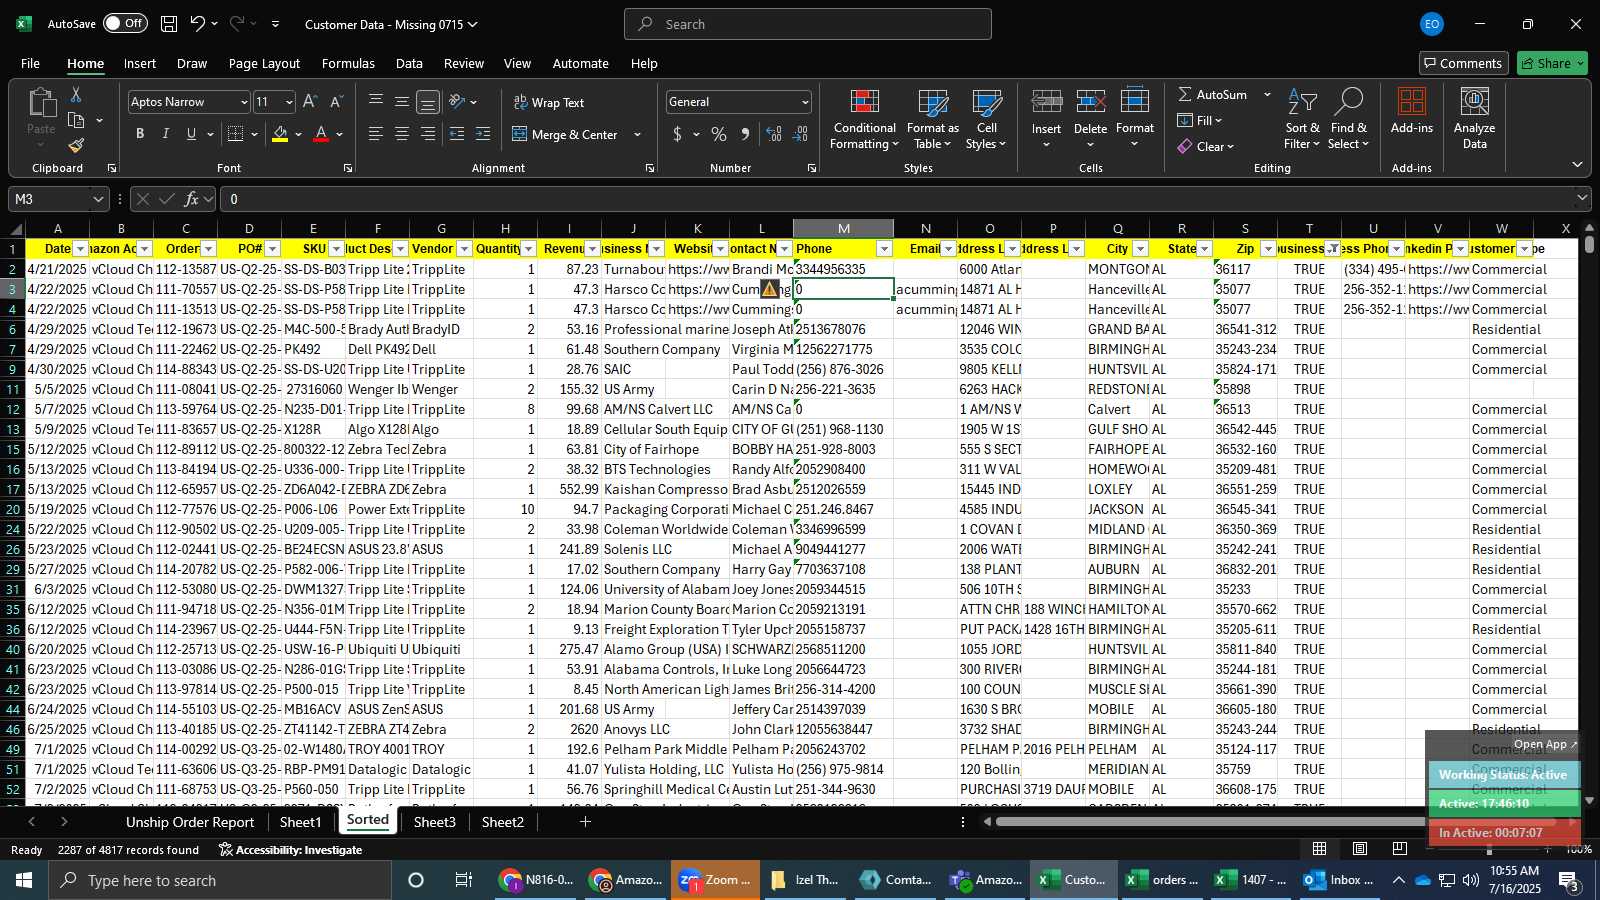Toggle Normal view in status bar
This screenshot has width=1600, height=900.
[x=1320, y=849]
